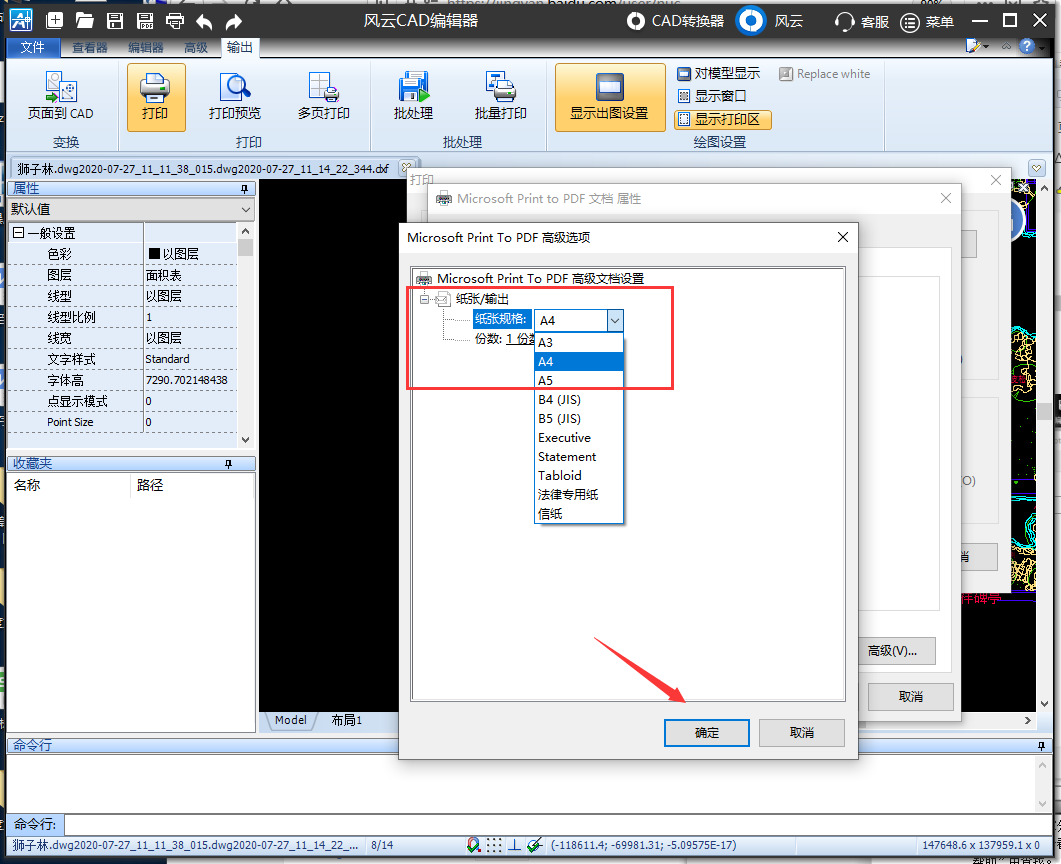The height and width of the screenshot is (864, 1061).
Task: Redo with the right arrow icon
Action: point(233,22)
